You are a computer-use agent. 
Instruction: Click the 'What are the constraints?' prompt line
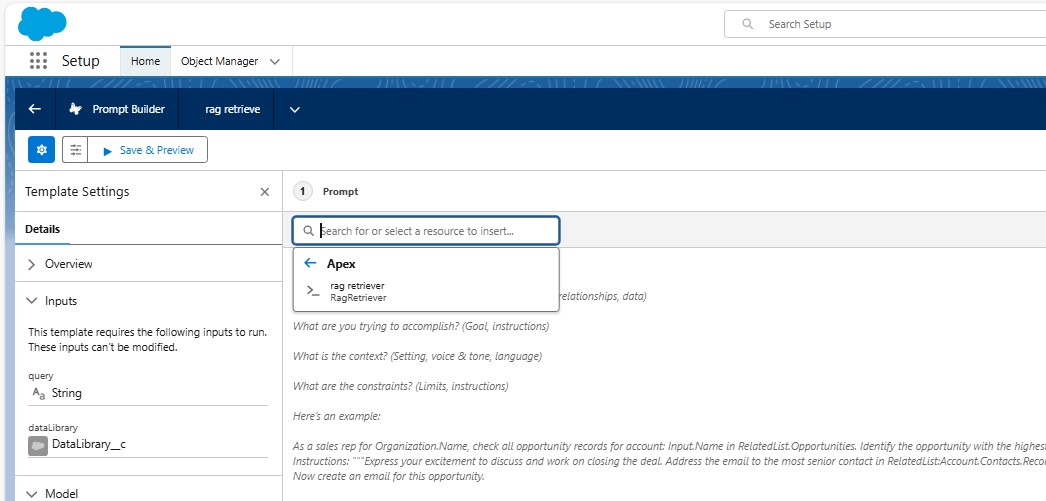click(x=400, y=386)
